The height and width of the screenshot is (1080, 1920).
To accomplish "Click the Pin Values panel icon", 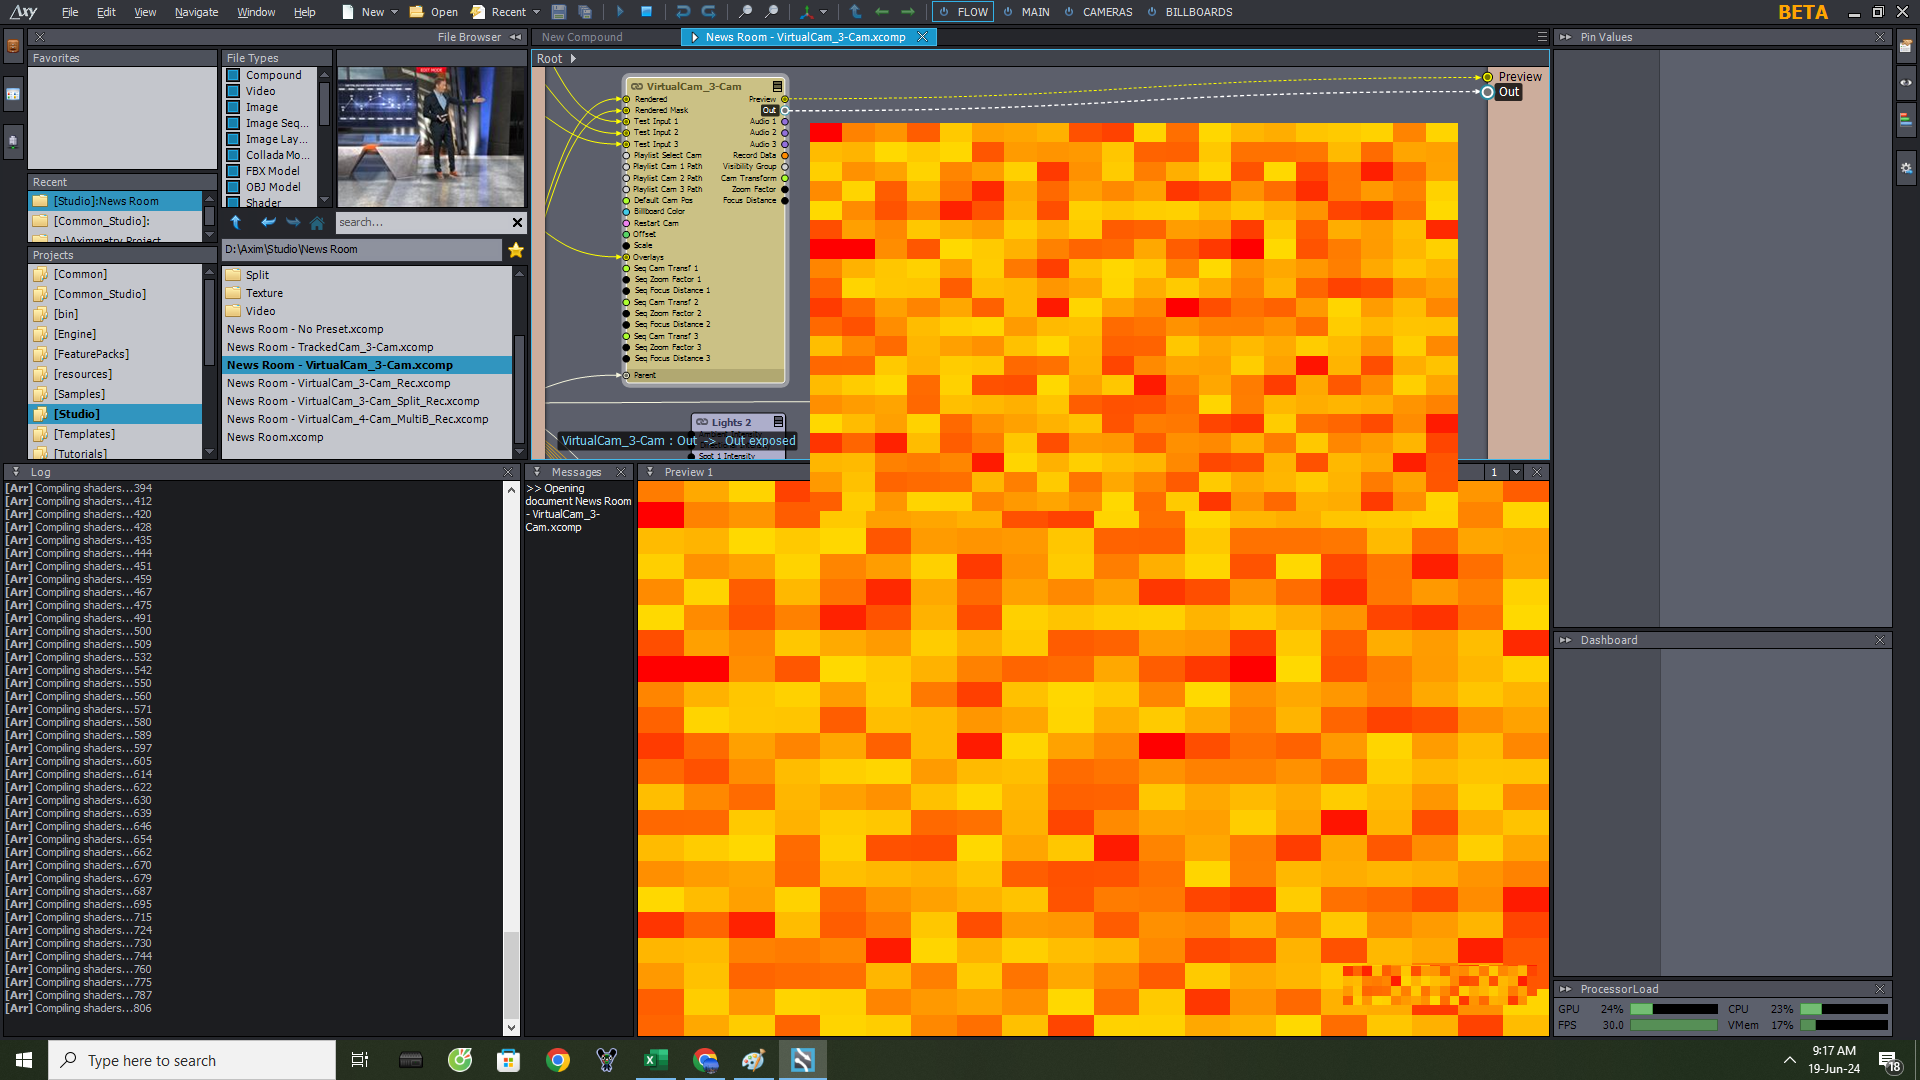I will pos(1569,37).
